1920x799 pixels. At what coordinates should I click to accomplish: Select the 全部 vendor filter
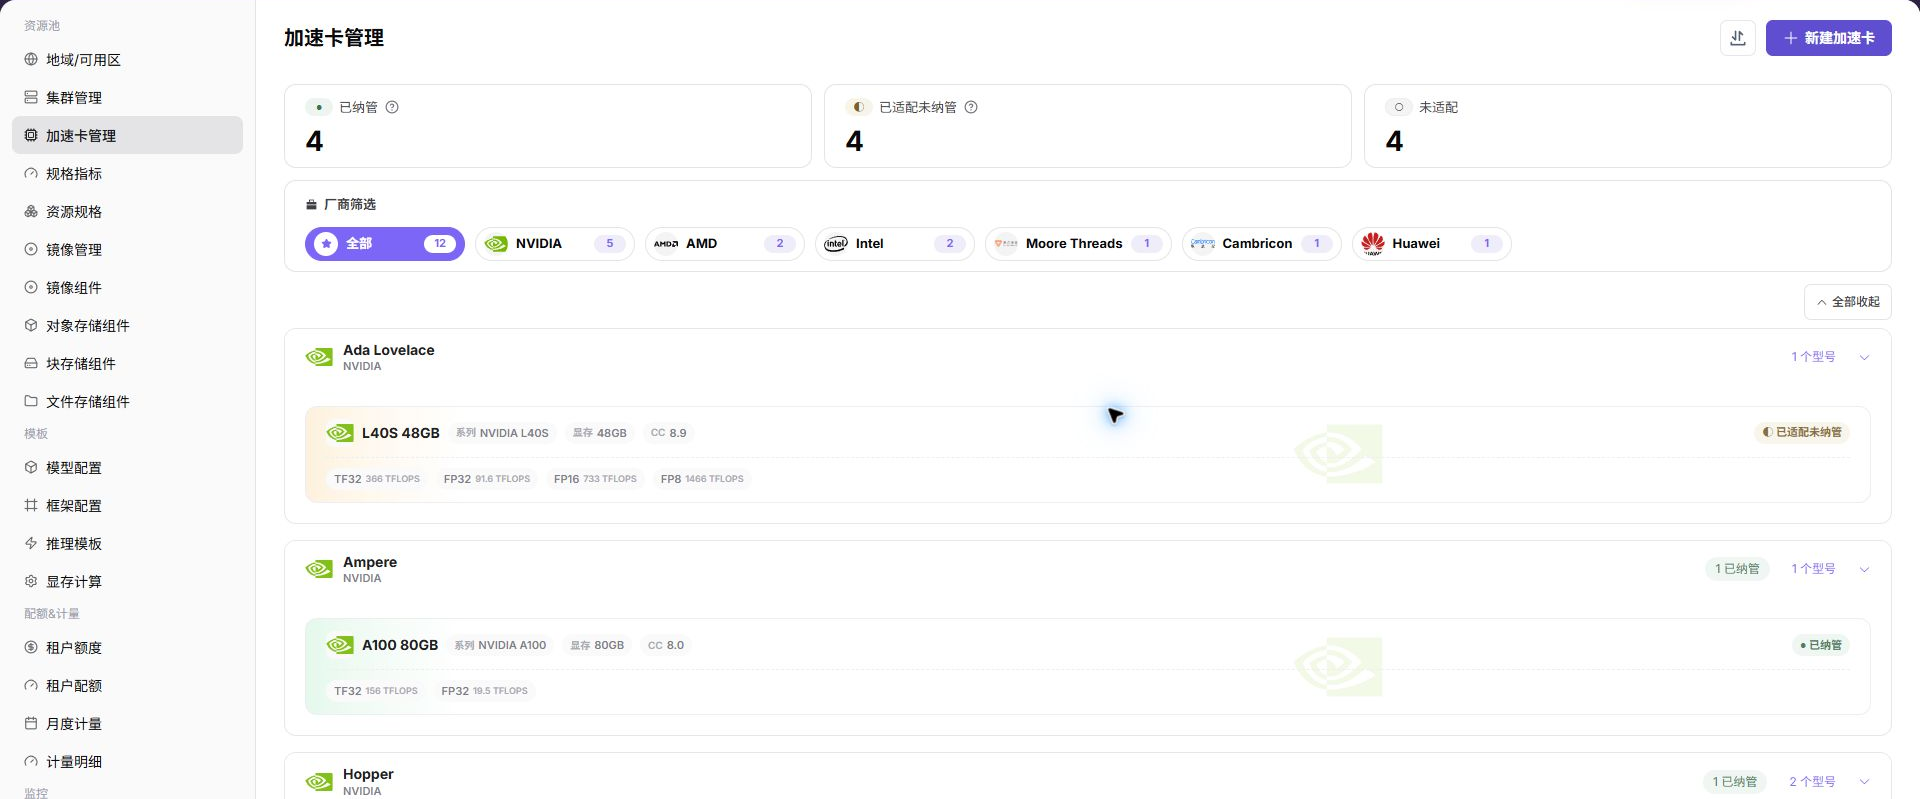point(385,244)
